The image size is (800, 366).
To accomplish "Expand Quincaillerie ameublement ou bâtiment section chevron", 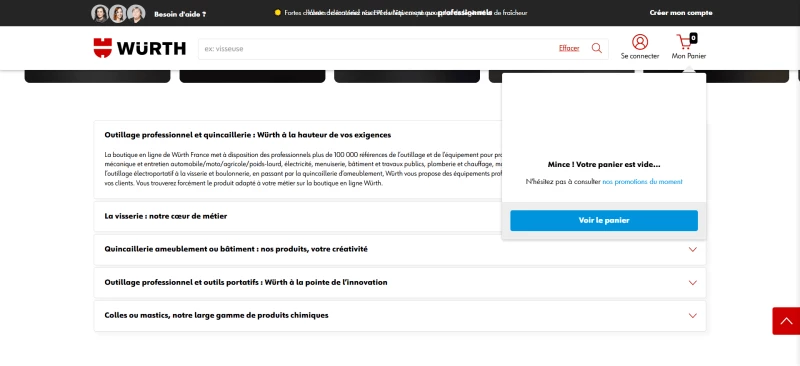I will coord(692,250).
